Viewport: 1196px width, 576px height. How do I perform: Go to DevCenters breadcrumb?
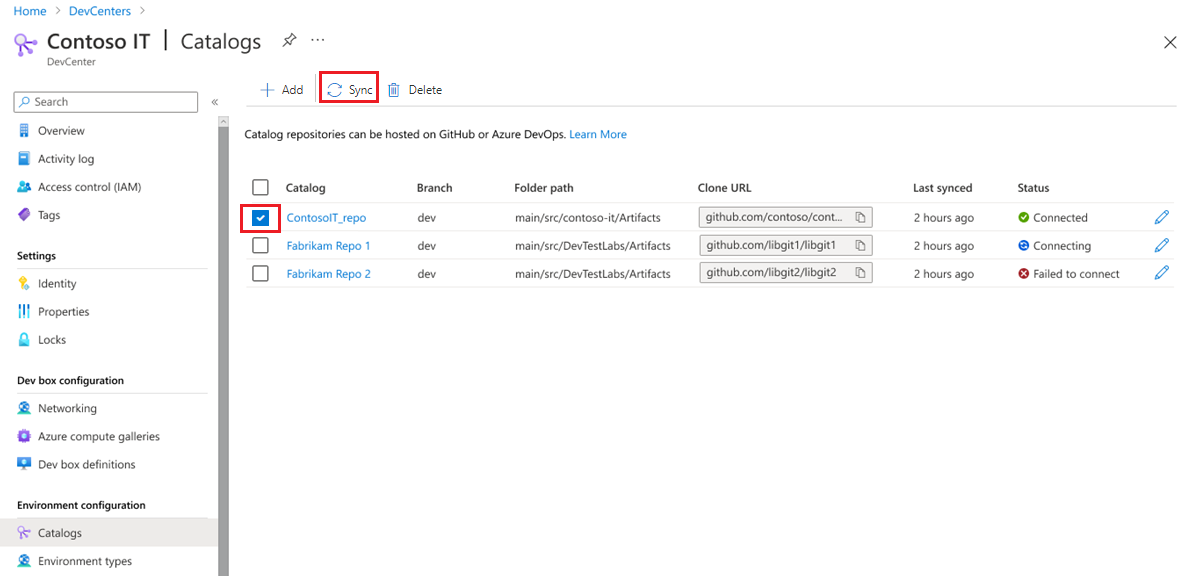[99, 11]
